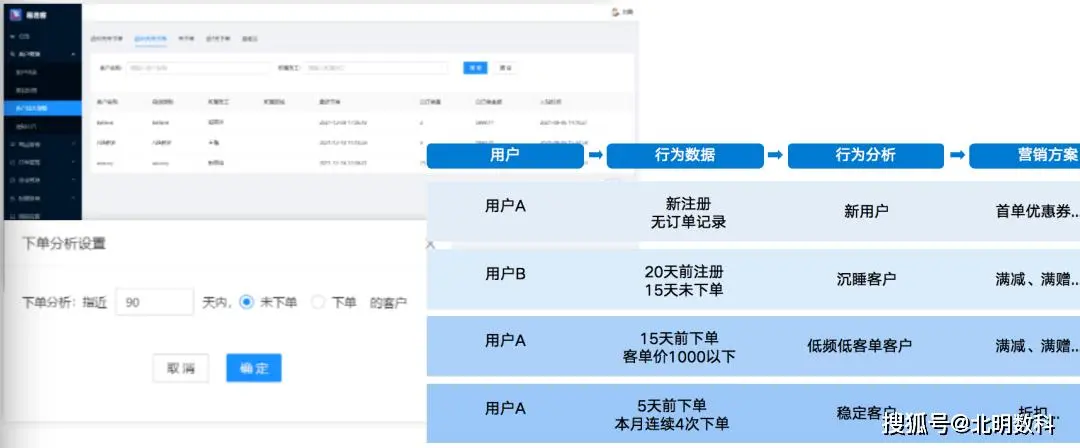Click the 用户 header box in the diagram
The image size is (1080, 448).
coord(505,156)
